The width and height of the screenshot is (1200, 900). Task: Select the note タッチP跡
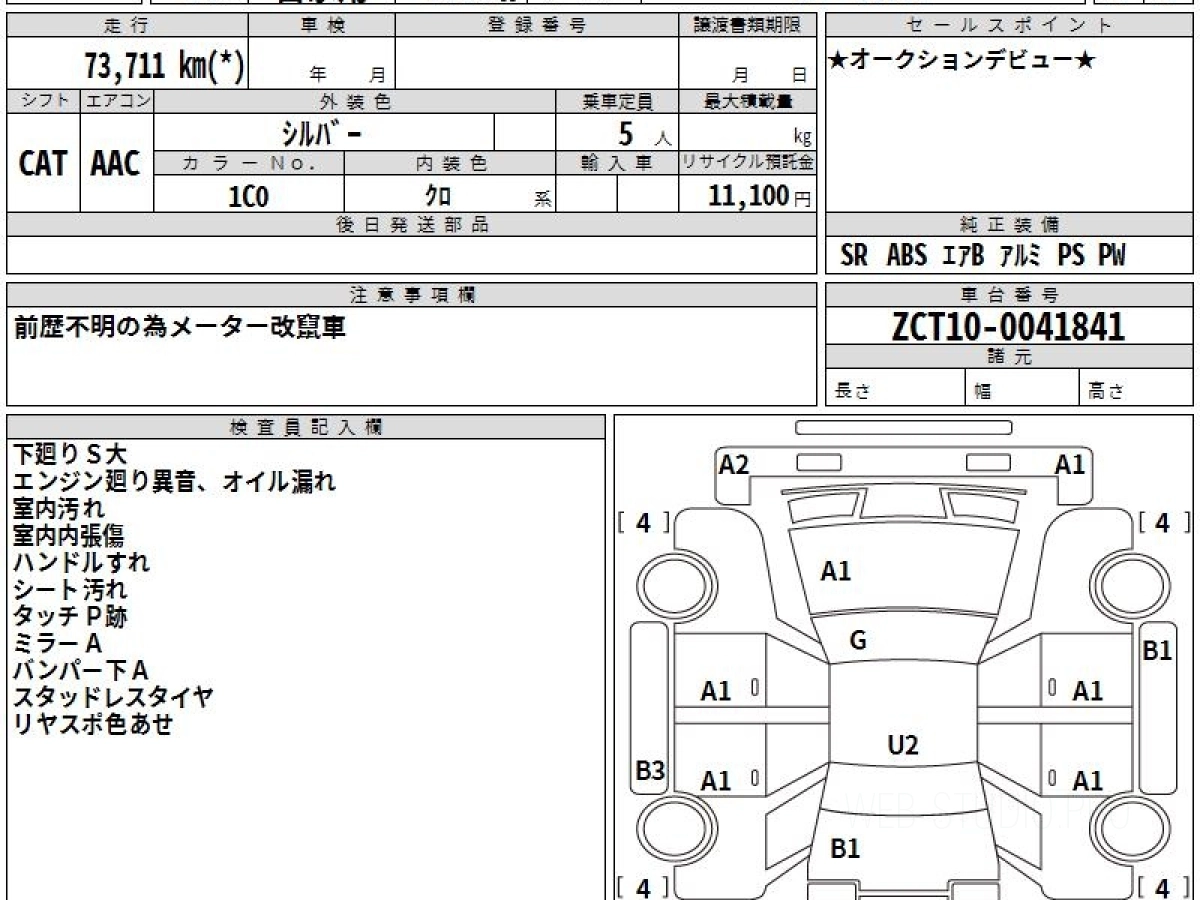coord(70,617)
